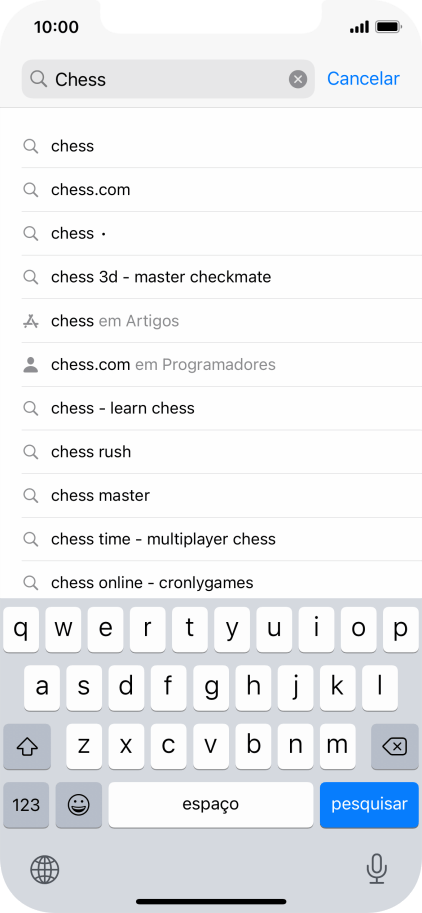Screen dimensions: 422x913
Task: Tap the magnifier icon in search field
Action: point(38,79)
